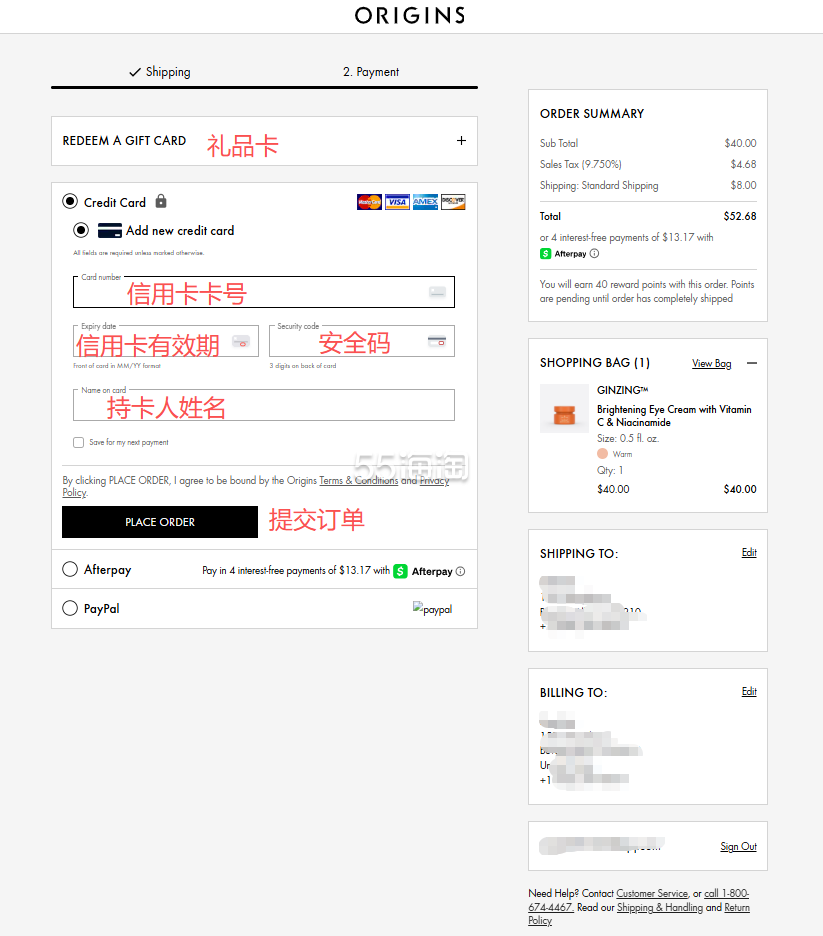Click into the Name on card field
The image size is (823, 936).
264,405
